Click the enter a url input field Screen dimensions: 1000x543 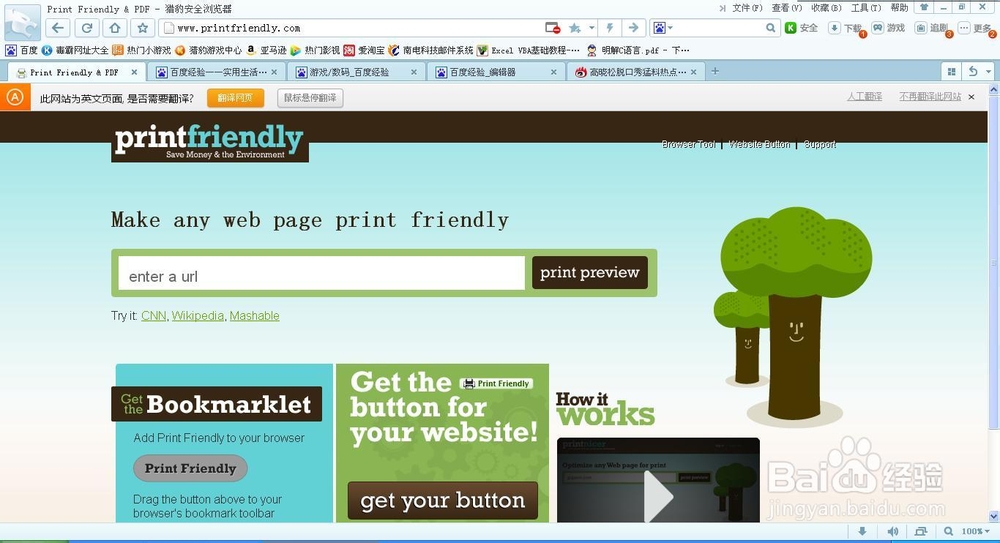321,273
